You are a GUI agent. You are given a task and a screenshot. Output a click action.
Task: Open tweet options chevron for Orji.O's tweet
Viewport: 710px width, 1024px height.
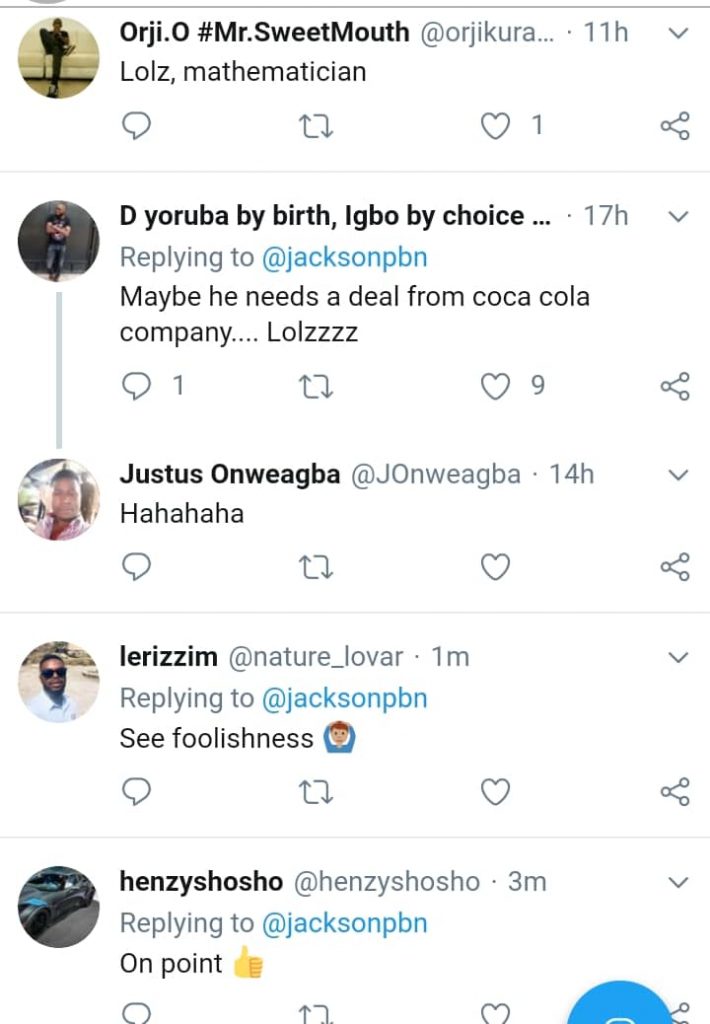678,34
